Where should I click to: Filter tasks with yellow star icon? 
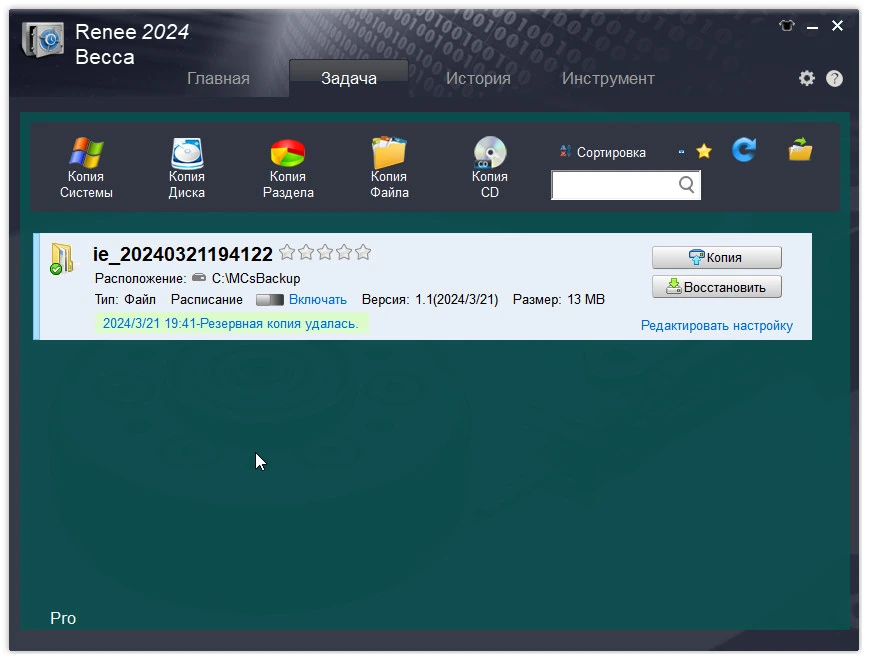pos(704,151)
